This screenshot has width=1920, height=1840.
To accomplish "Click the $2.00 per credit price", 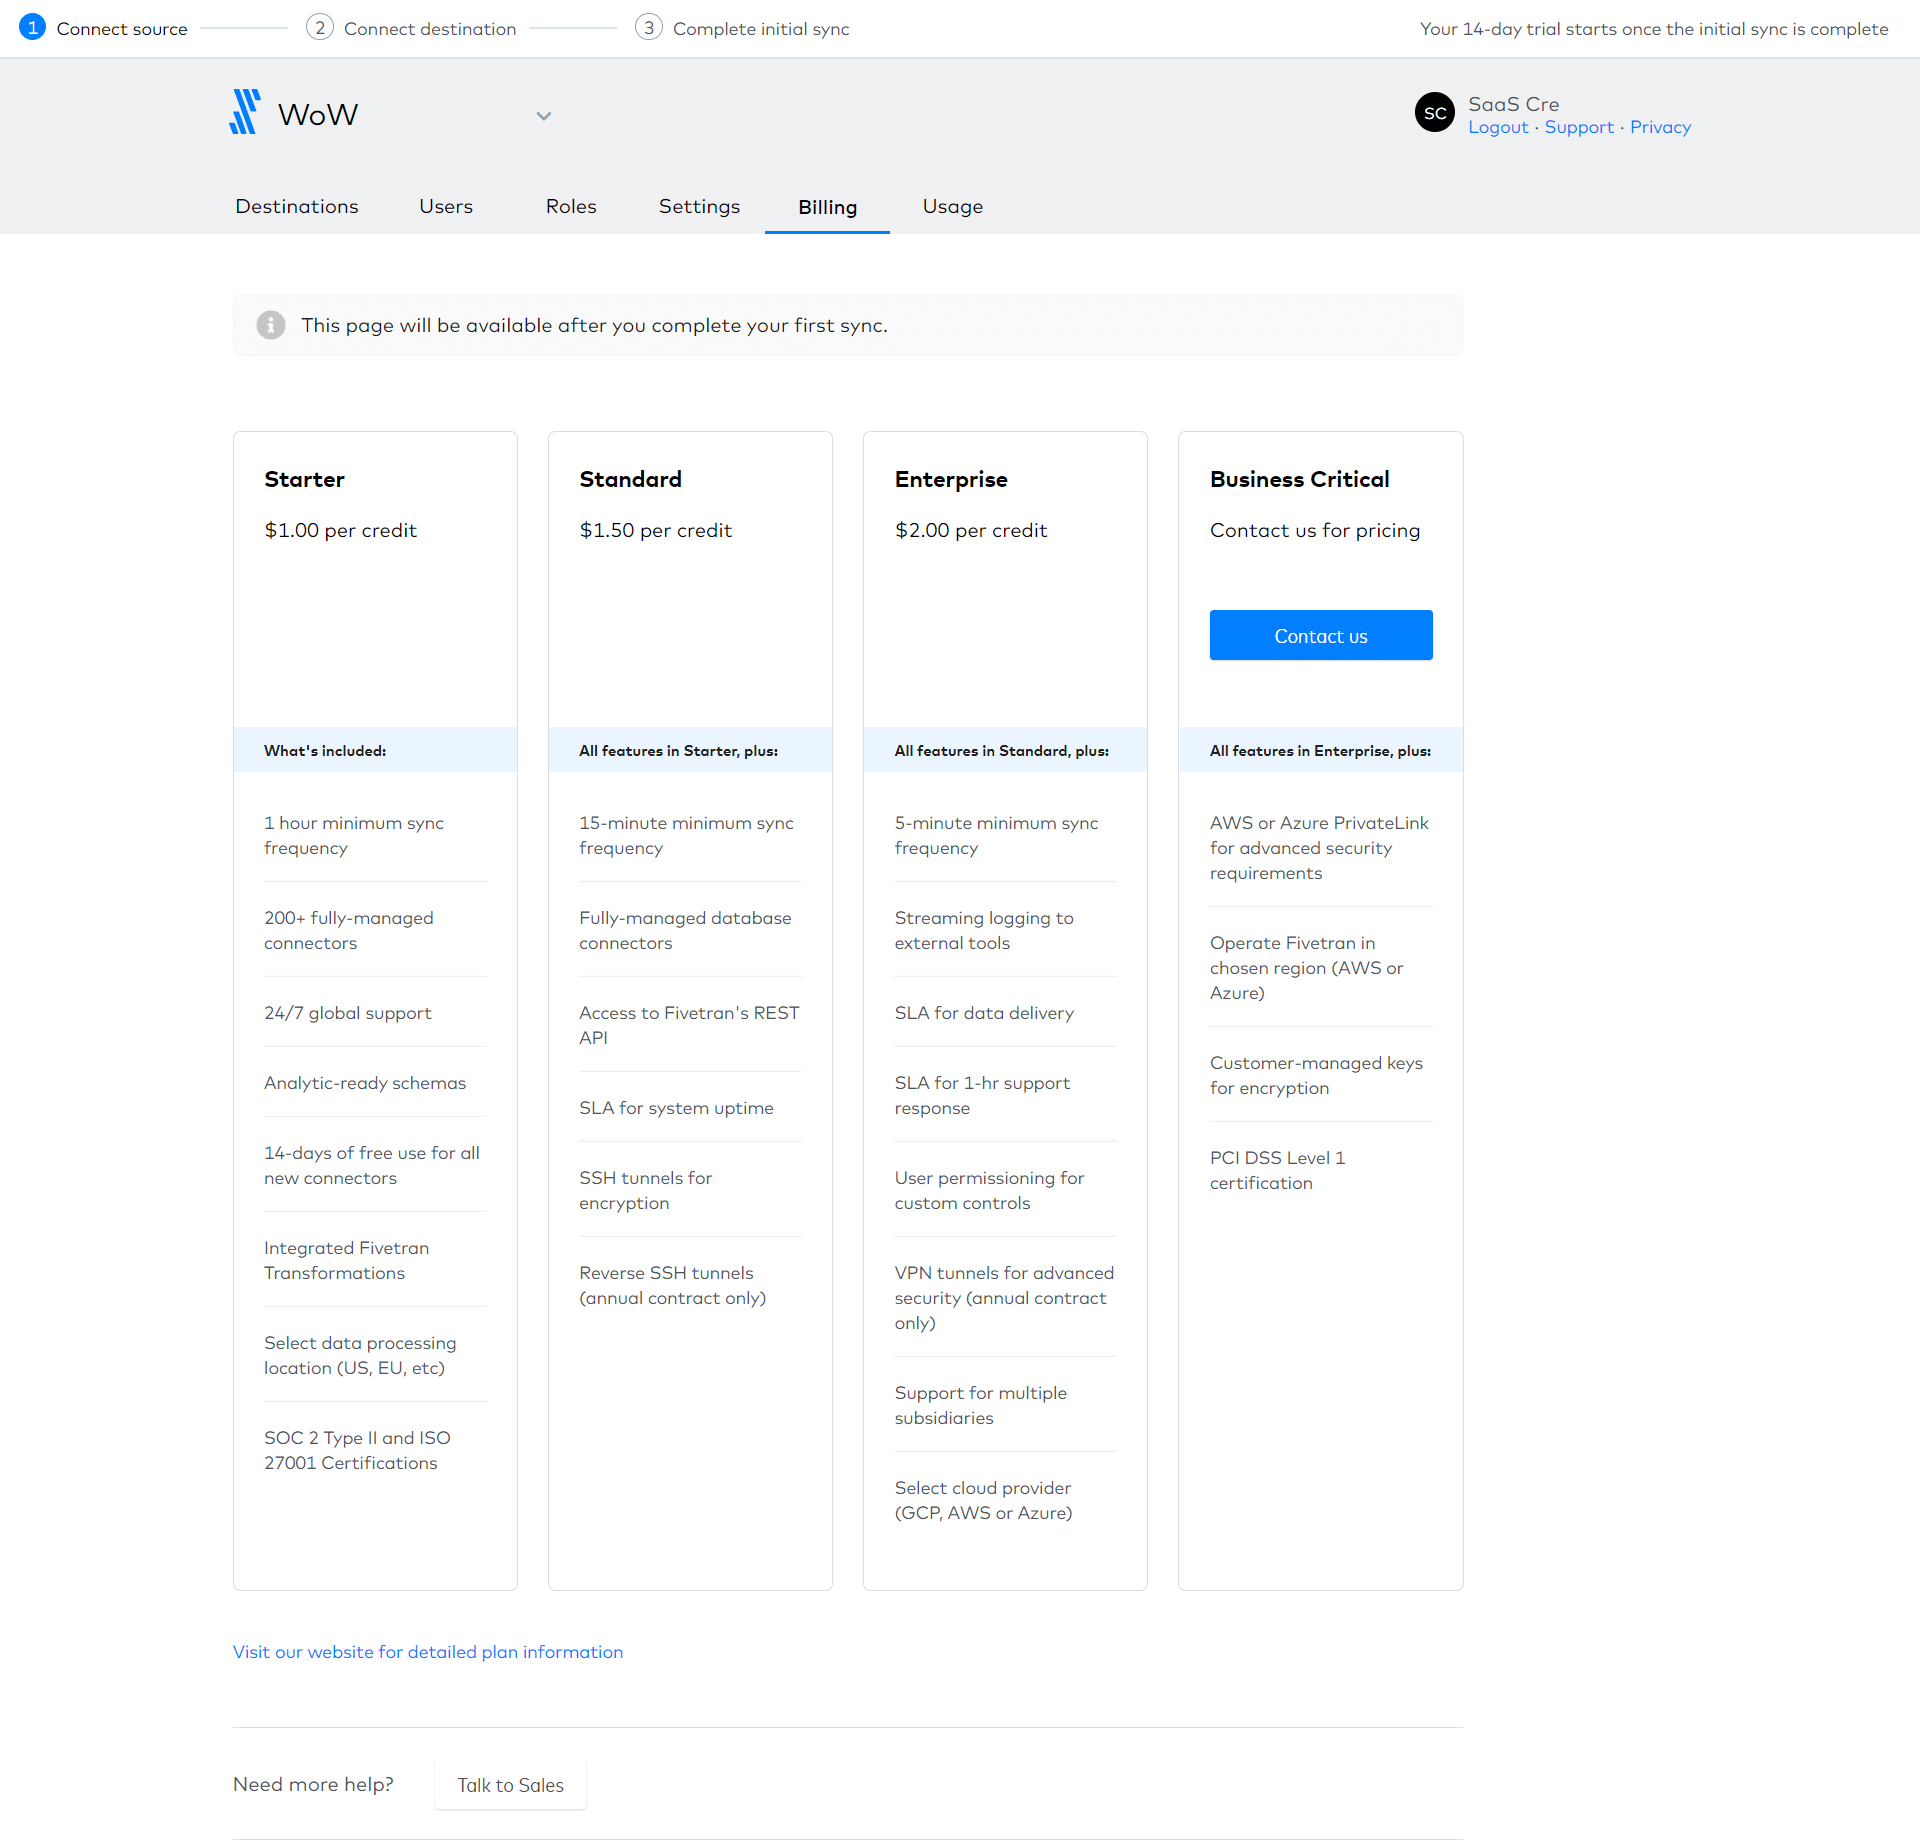I will 971,530.
